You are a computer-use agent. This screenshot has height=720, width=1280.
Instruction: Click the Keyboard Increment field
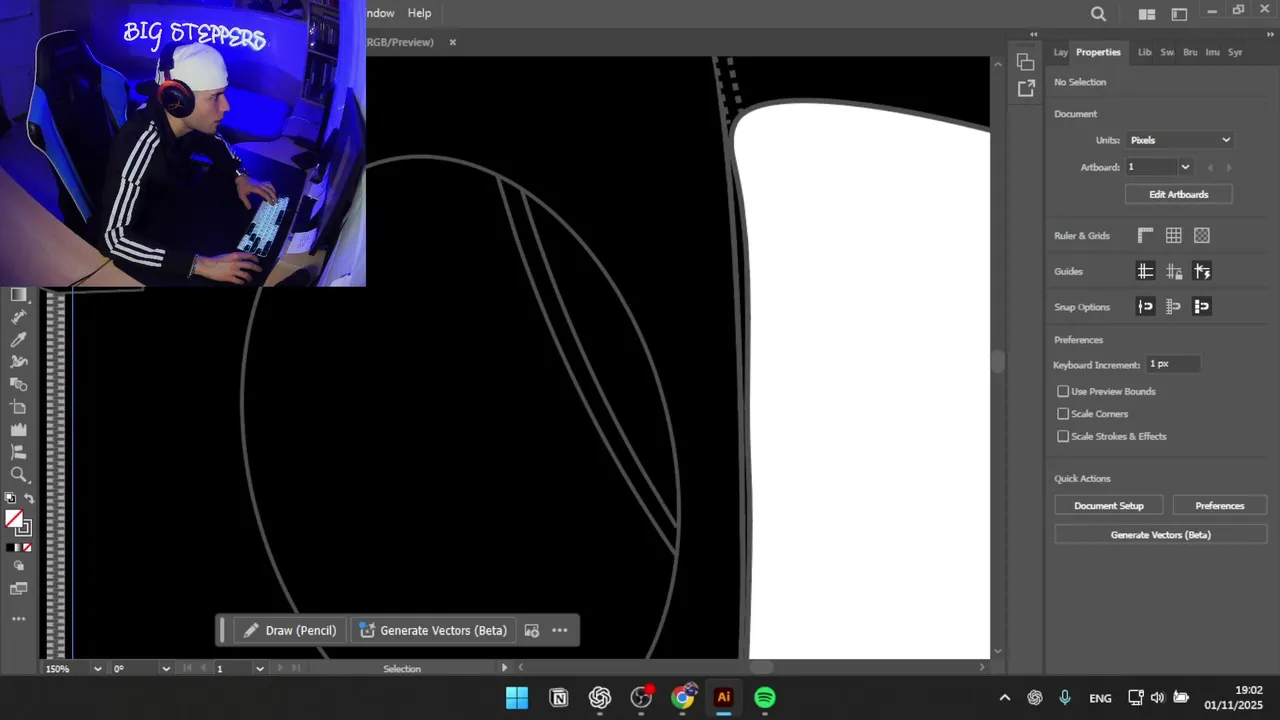point(1172,364)
